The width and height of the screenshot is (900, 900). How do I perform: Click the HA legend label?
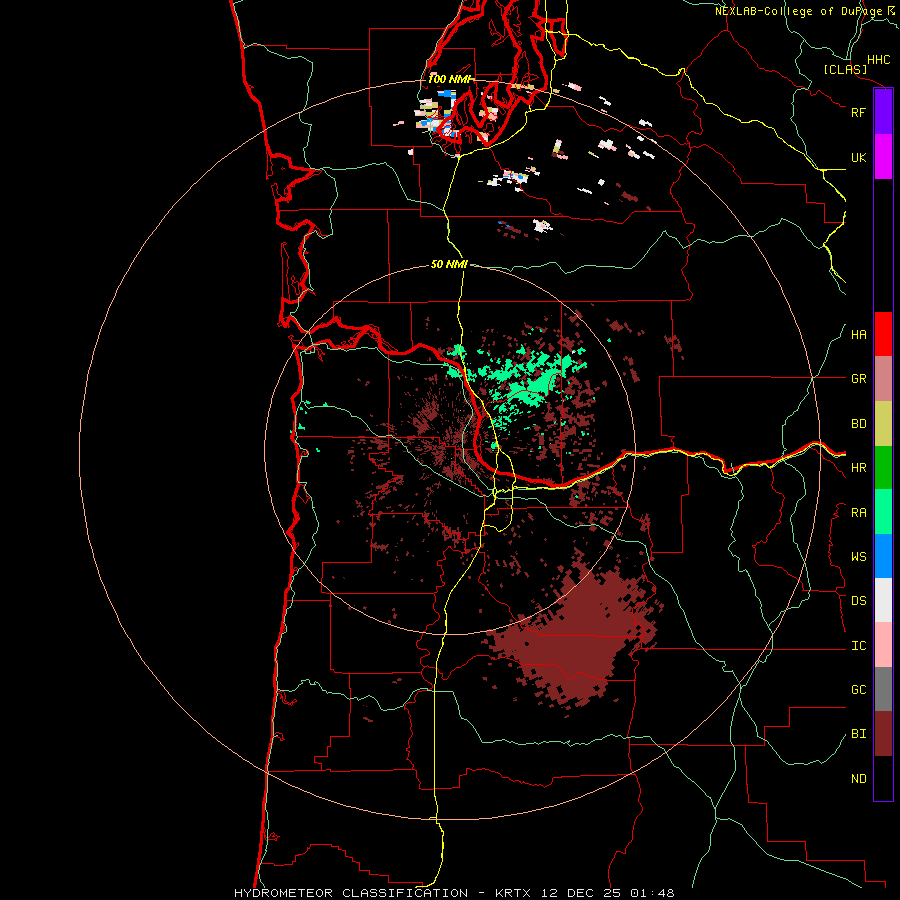pos(858,335)
